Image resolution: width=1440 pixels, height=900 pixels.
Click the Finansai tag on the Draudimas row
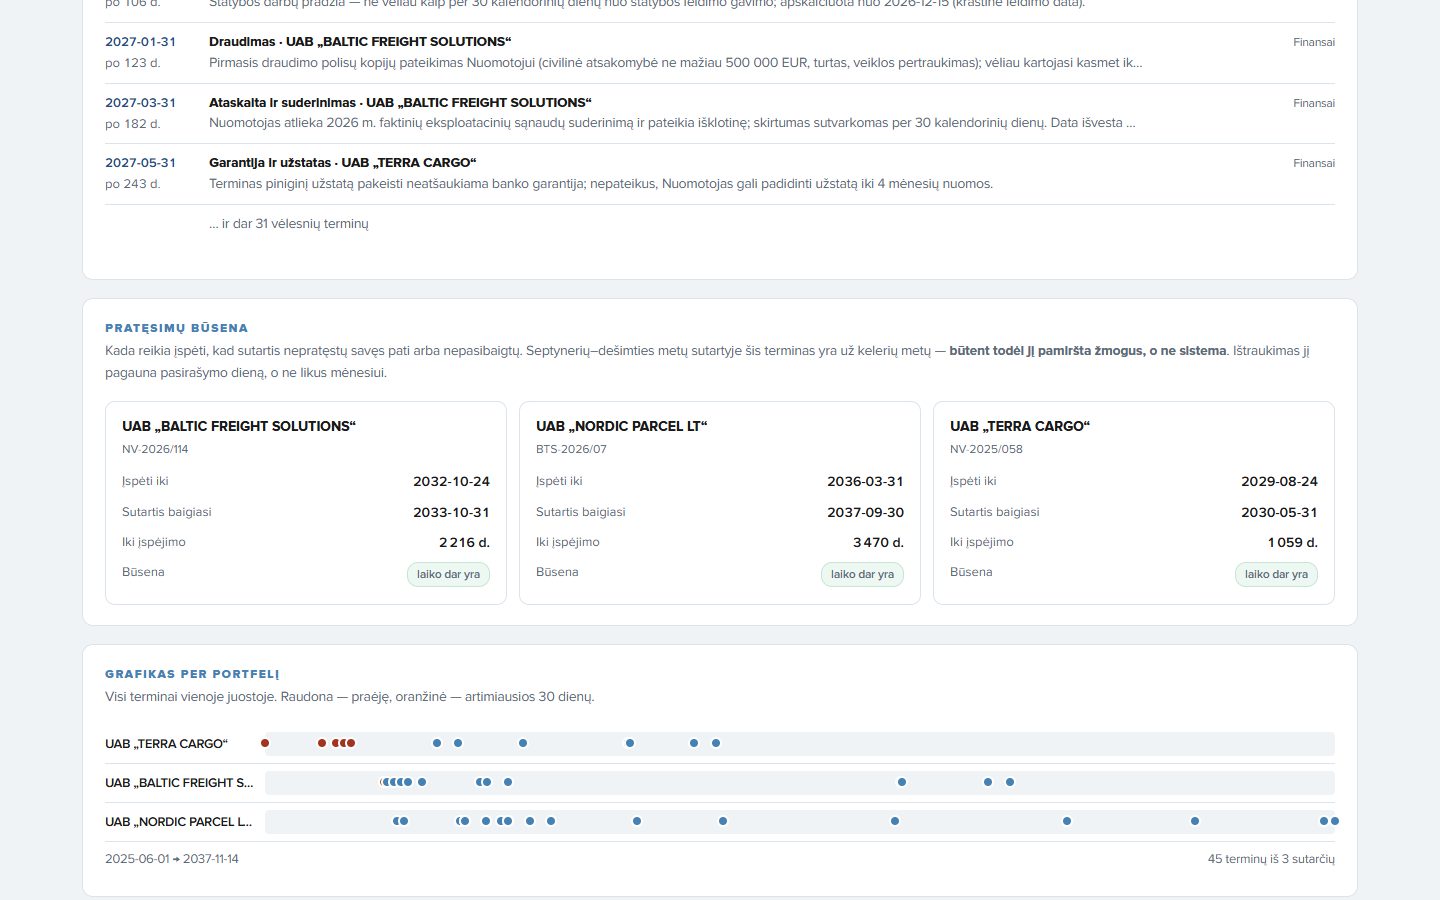[x=1313, y=42]
